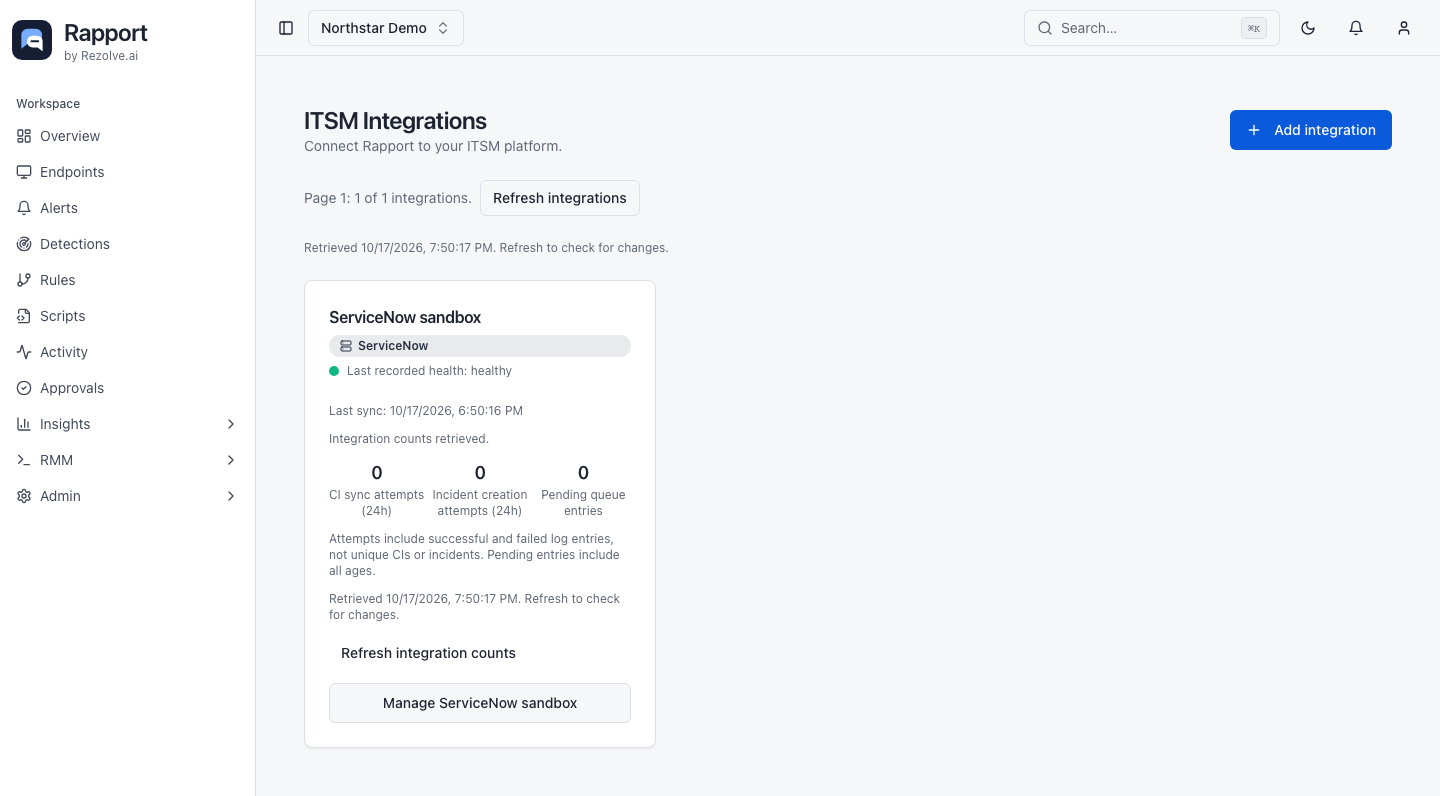Open the Rules page

128,280
